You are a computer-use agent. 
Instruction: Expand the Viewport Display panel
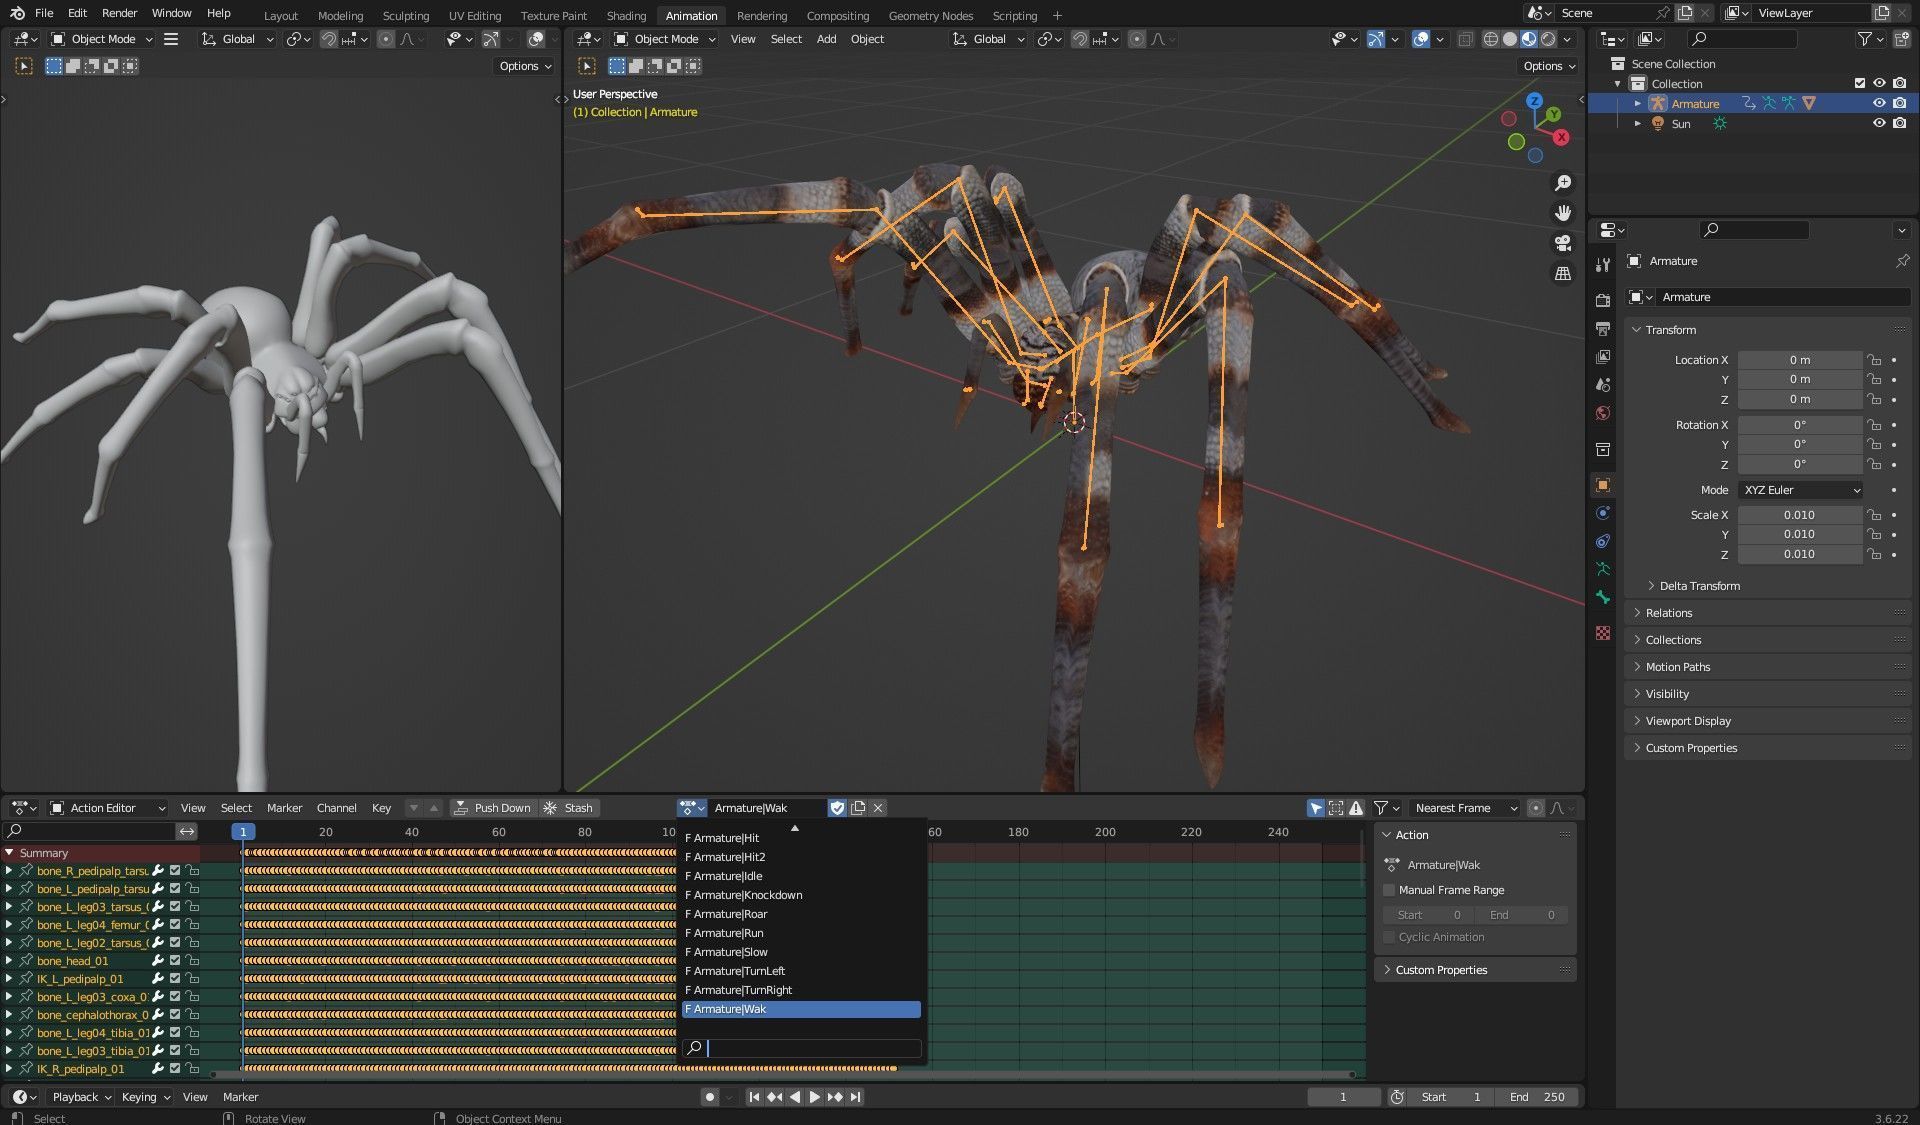point(1768,721)
